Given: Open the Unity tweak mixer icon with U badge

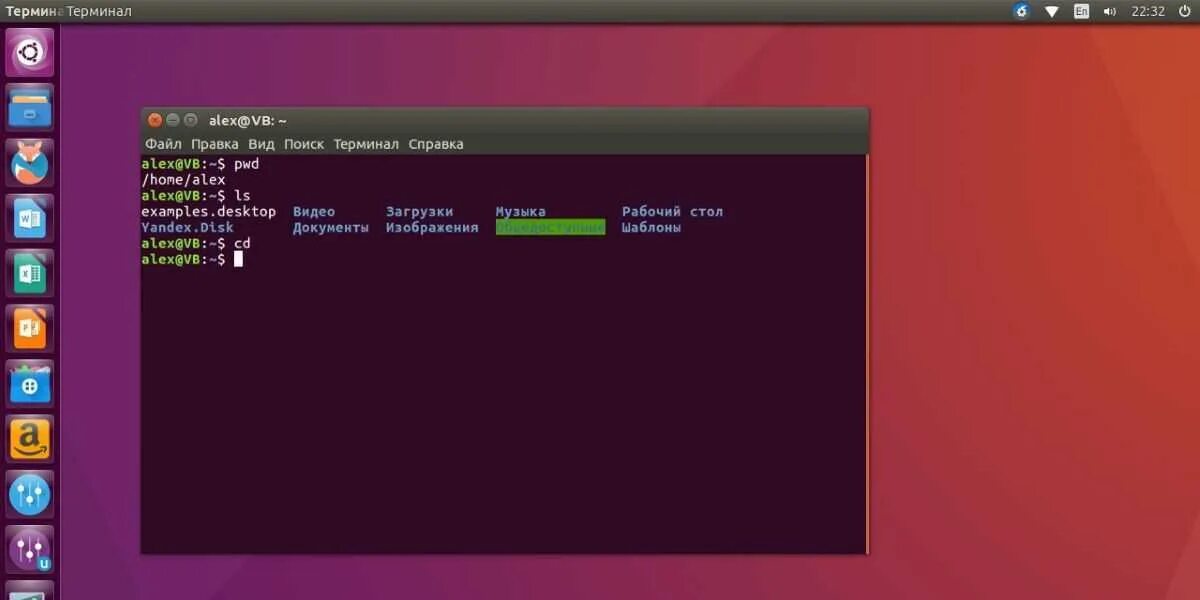Looking at the screenshot, I should (x=30, y=550).
